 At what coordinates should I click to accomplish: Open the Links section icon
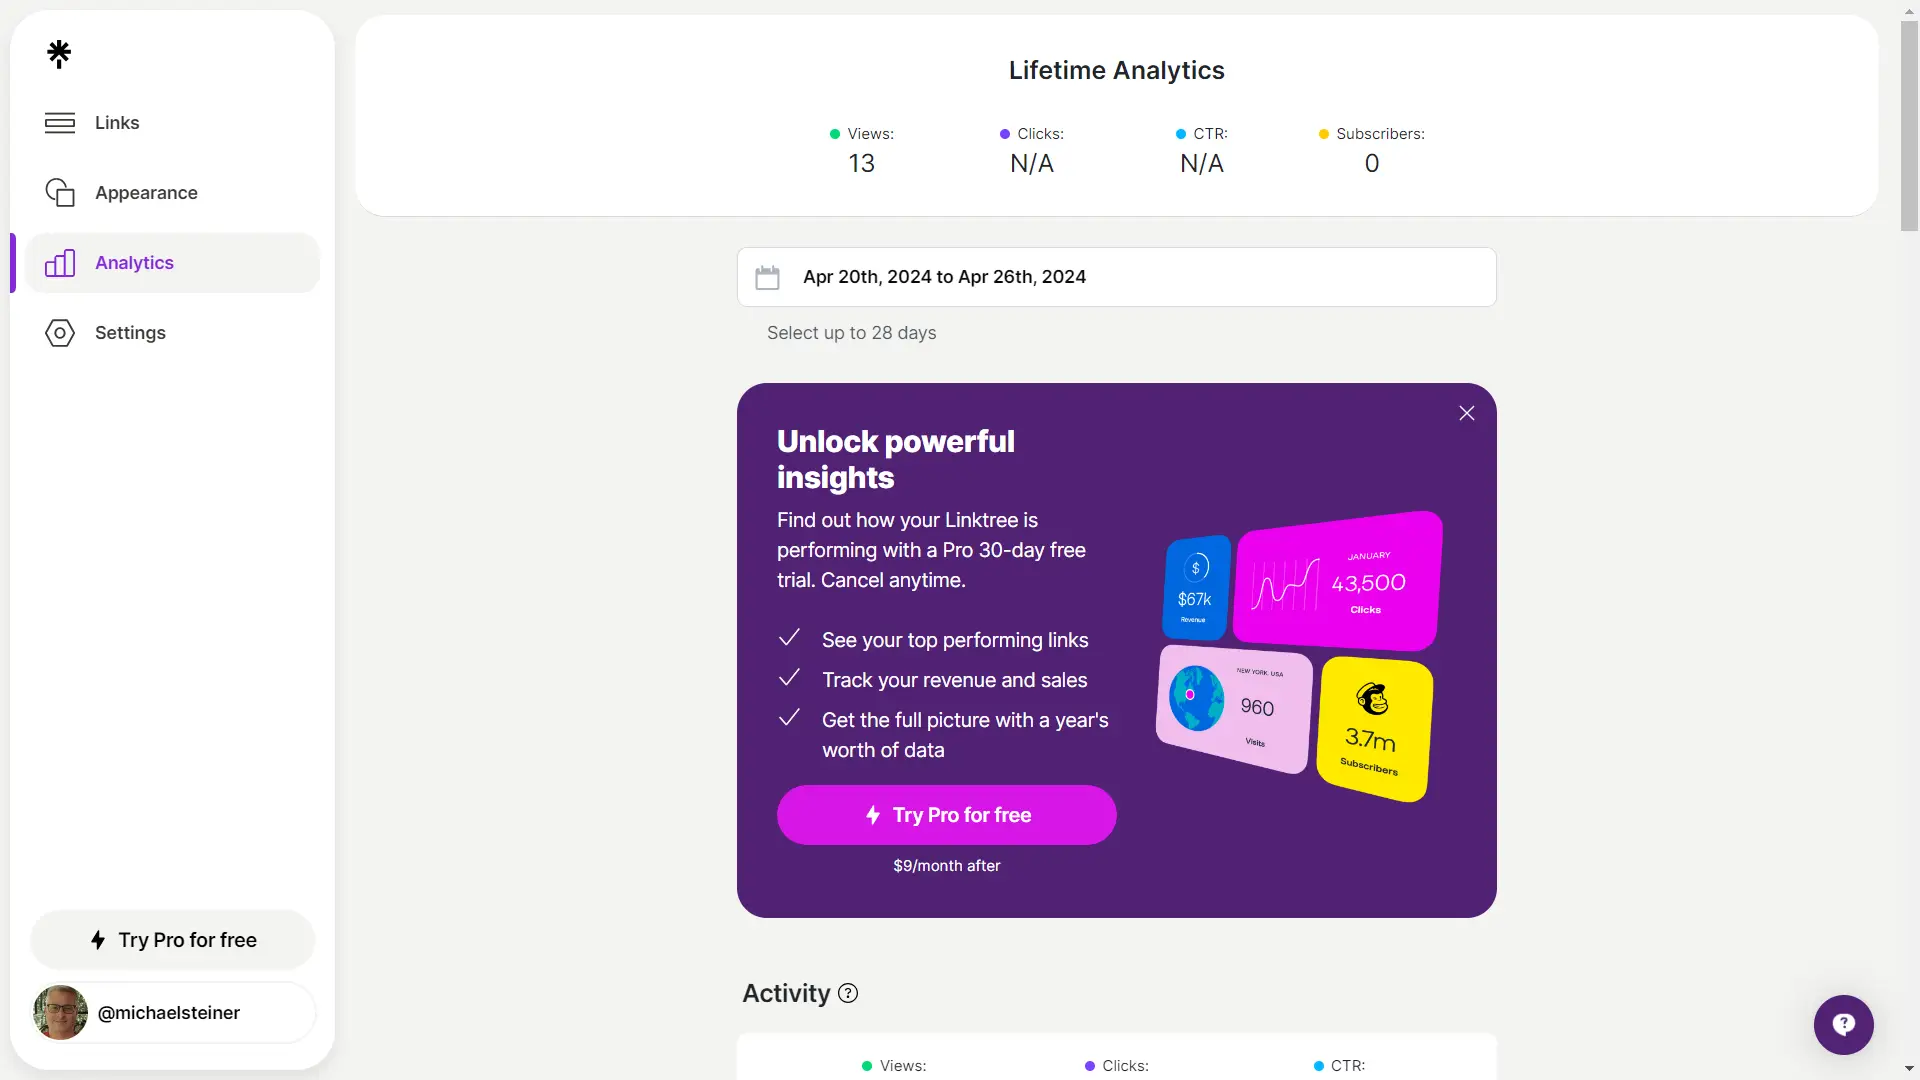(58, 121)
